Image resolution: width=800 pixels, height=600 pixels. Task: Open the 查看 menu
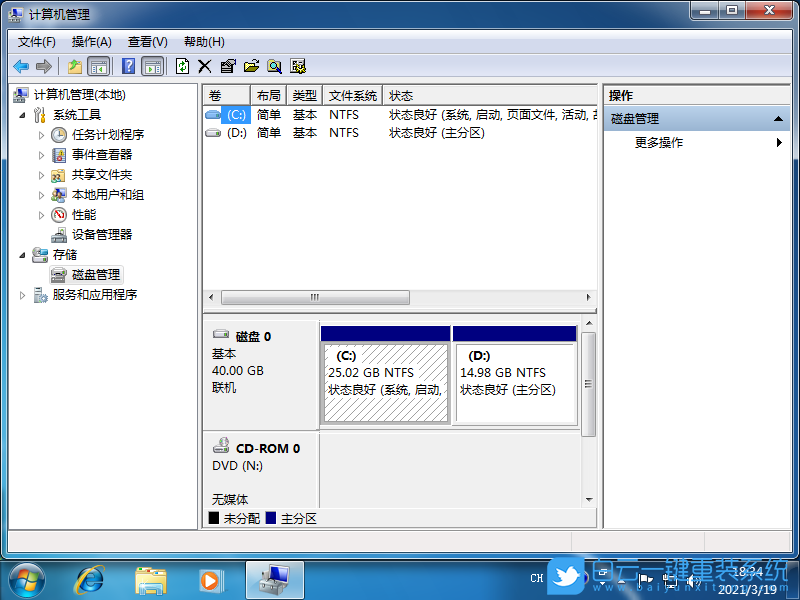(x=146, y=41)
